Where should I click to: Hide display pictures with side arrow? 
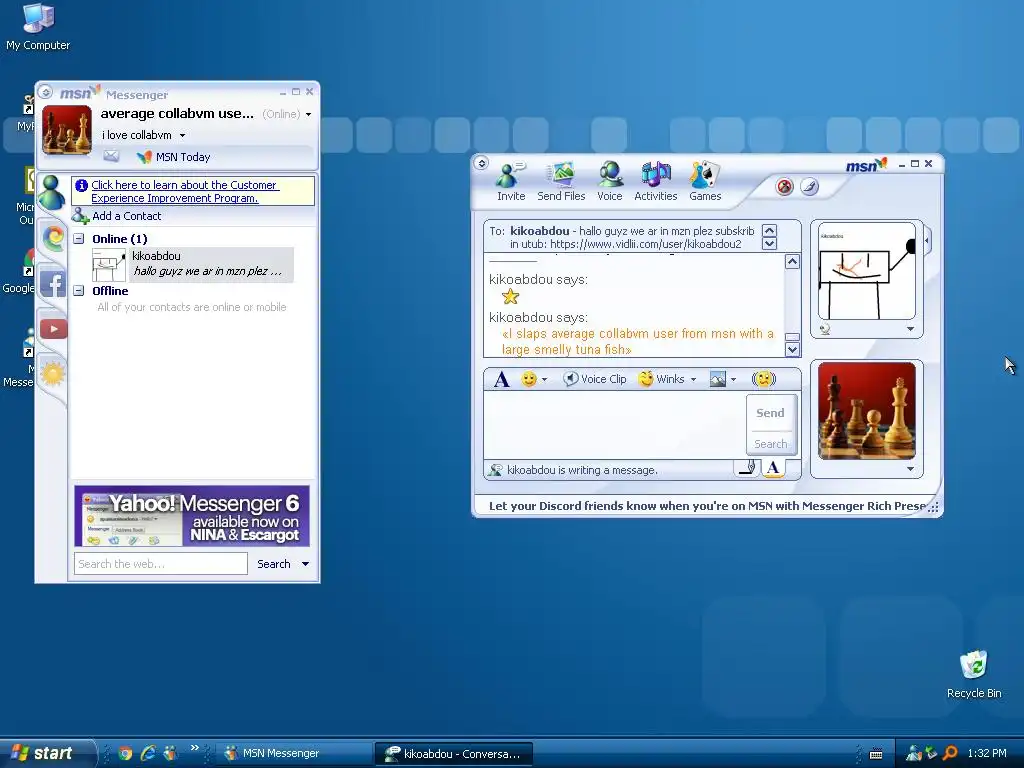pyautogui.click(x=927, y=240)
